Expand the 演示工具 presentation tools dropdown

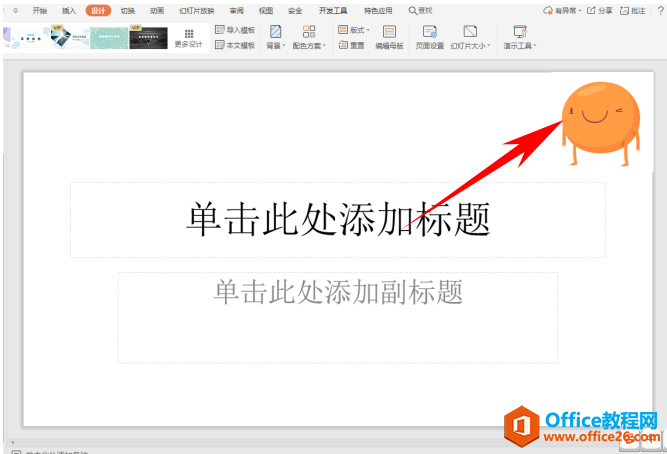[x=519, y=36]
